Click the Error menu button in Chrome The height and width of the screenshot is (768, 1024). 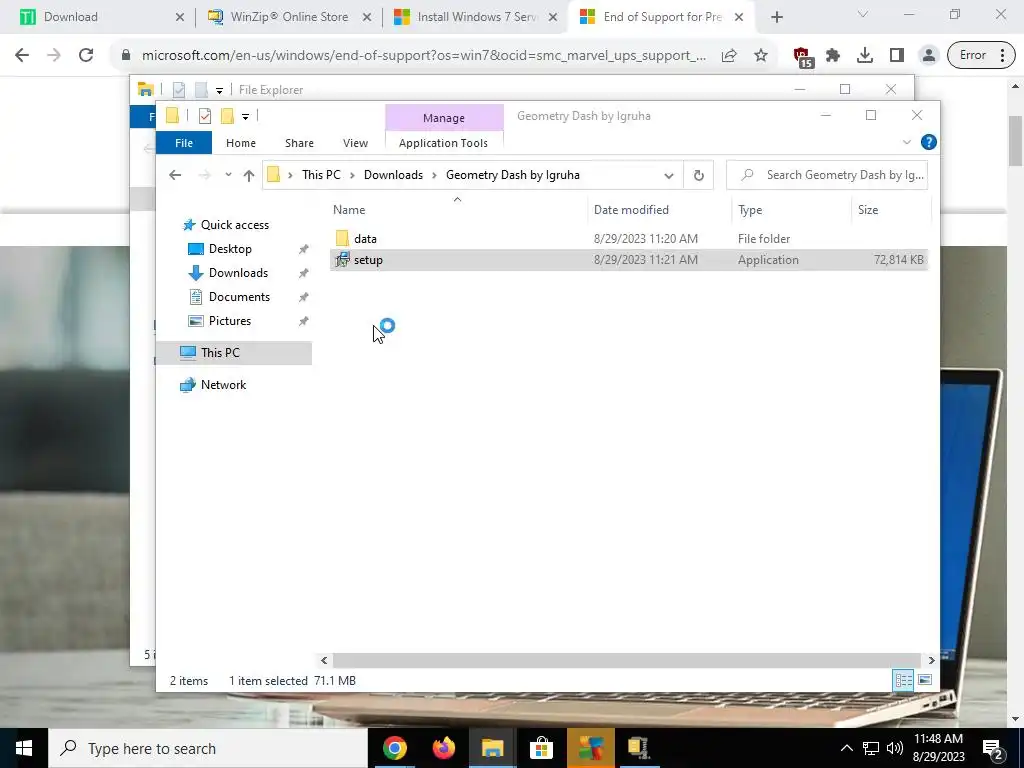pos(981,56)
